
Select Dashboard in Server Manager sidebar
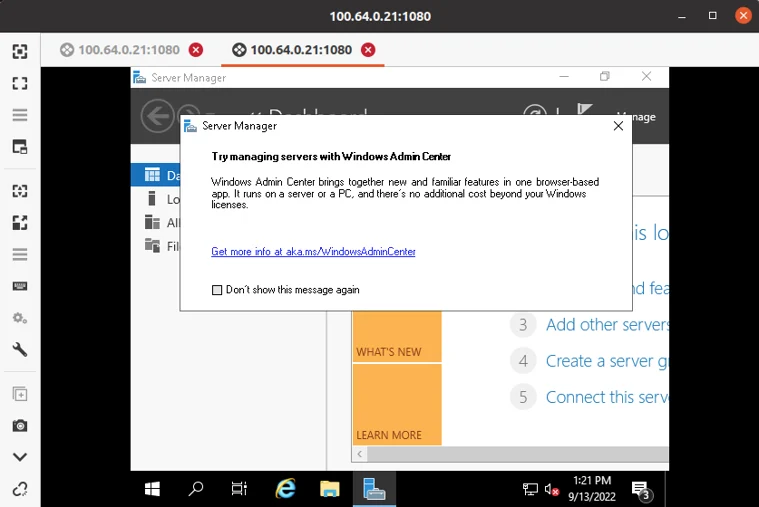click(156, 175)
